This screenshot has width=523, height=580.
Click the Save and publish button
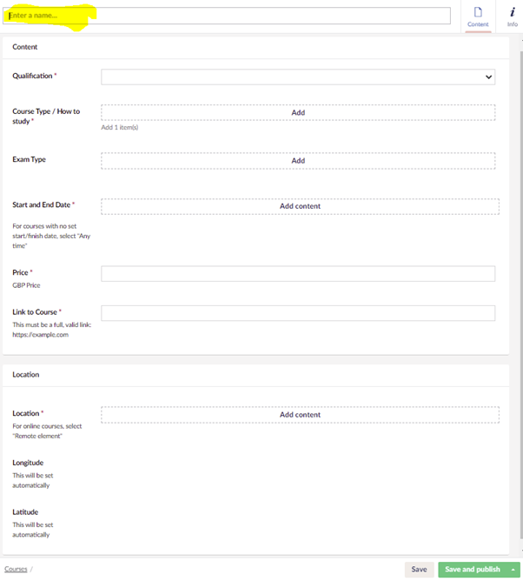(473, 570)
